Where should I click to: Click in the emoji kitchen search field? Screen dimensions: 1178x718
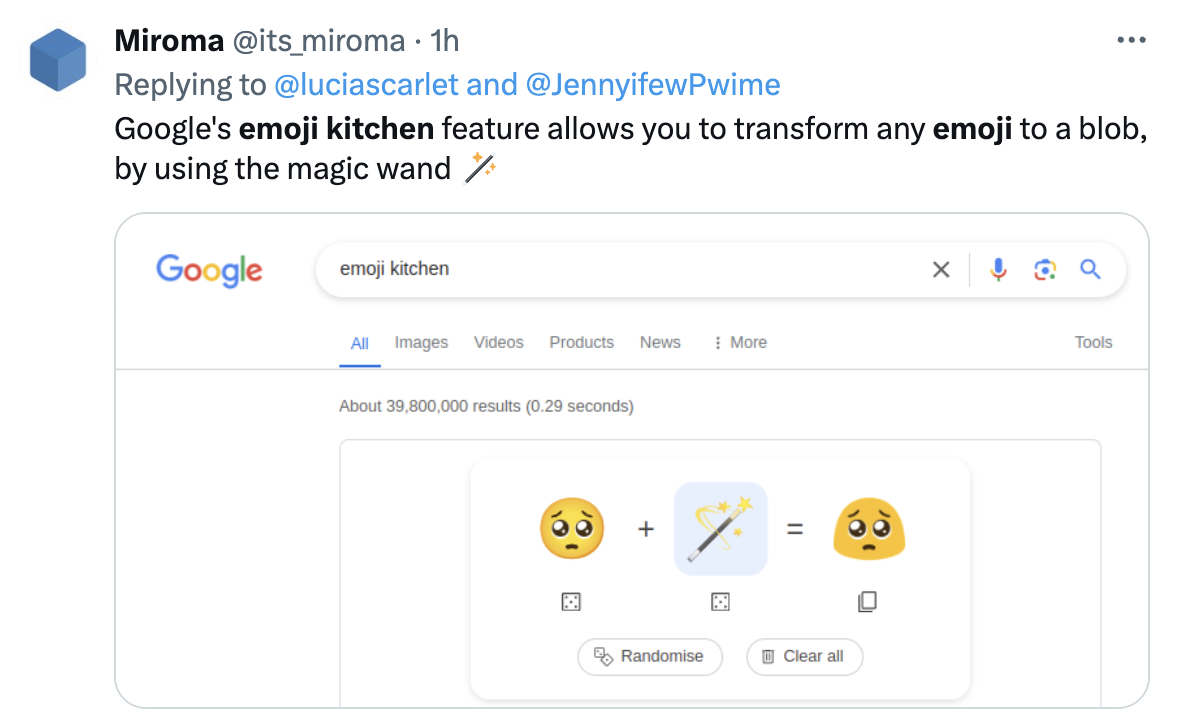point(620,269)
